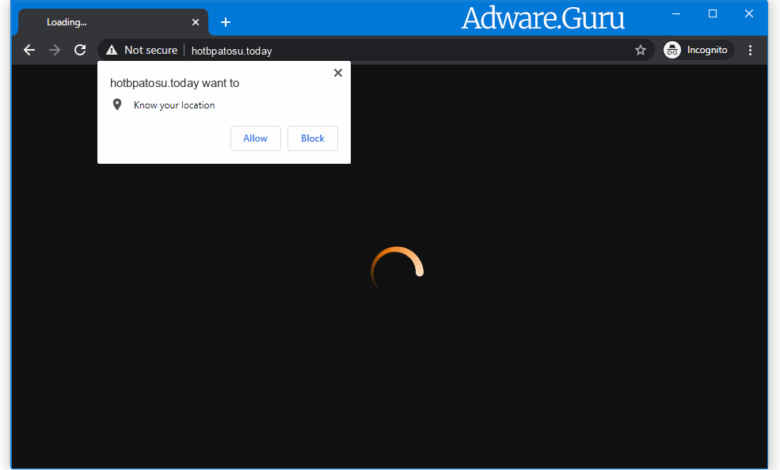Close the Chrome browser window
The height and width of the screenshot is (470, 780).
point(749,14)
